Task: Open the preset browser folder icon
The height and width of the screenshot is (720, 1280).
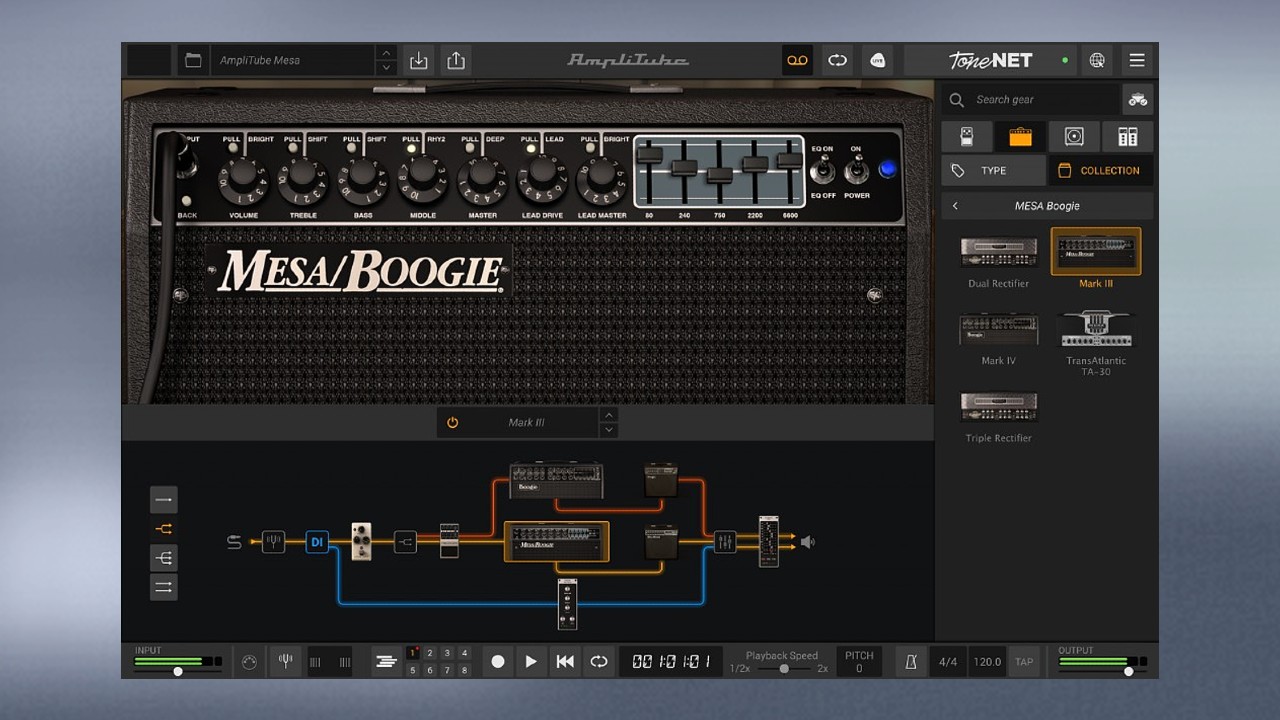Action: click(x=193, y=60)
